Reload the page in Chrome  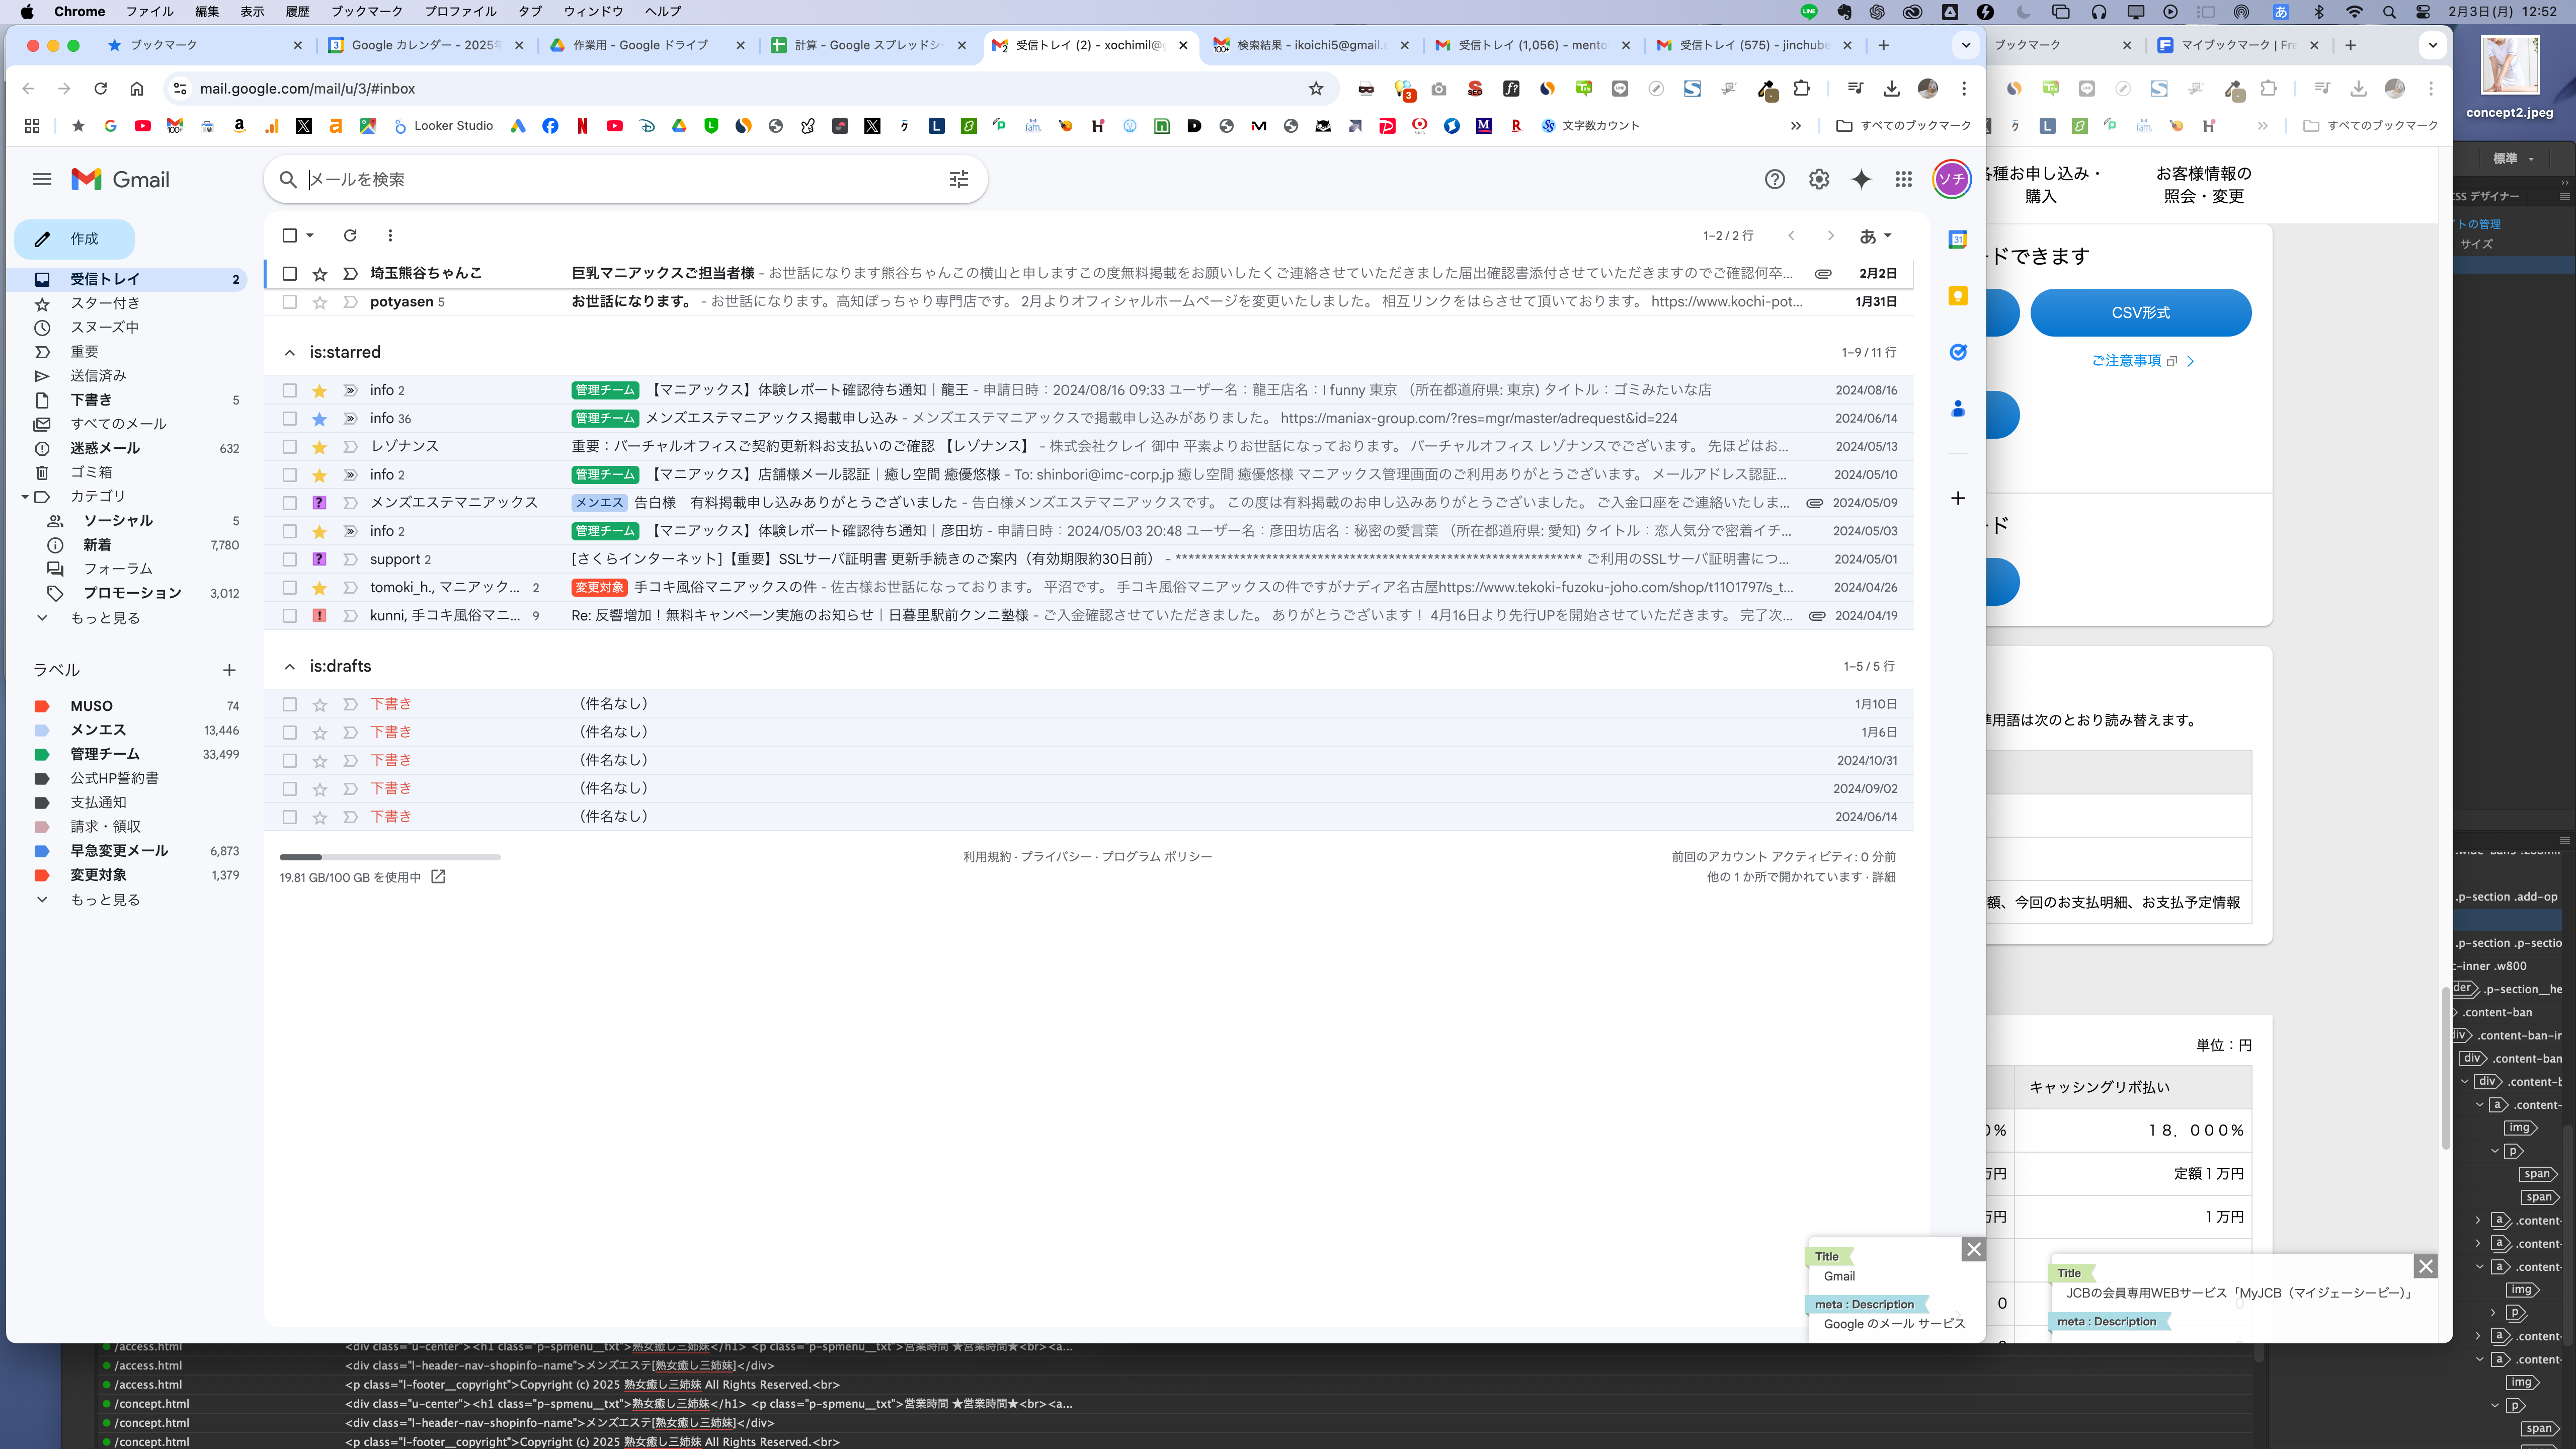(x=100, y=88)
